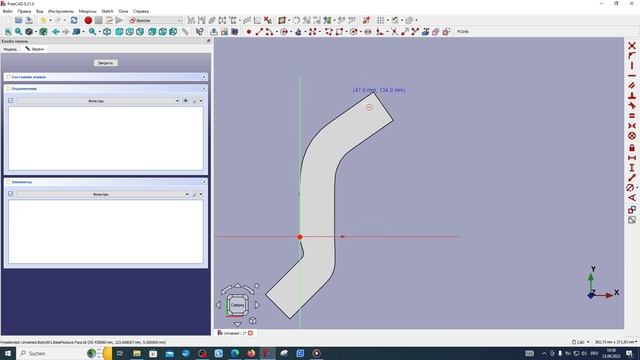Open elements filter dropdown arrow
640x360 pixels.
pyautogui.click(x=187, y=194)
